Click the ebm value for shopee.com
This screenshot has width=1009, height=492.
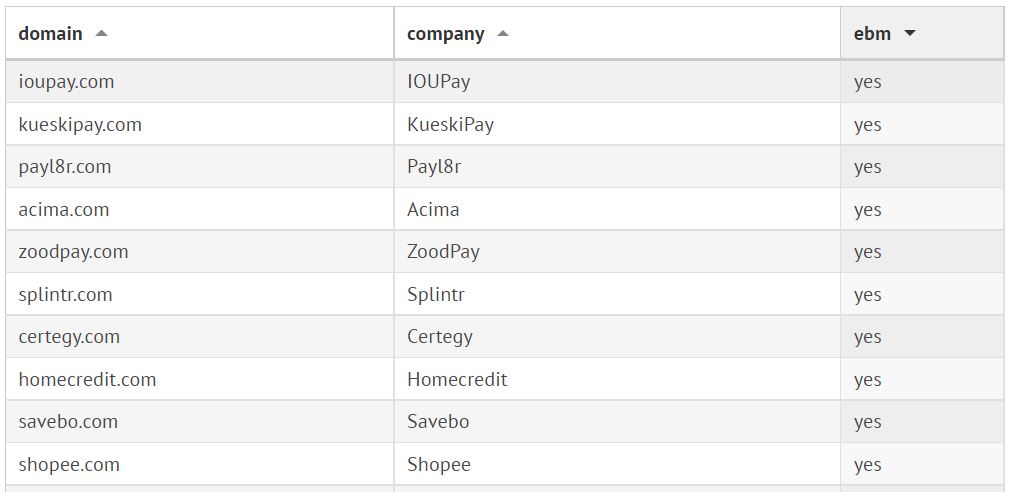(868, 465)
